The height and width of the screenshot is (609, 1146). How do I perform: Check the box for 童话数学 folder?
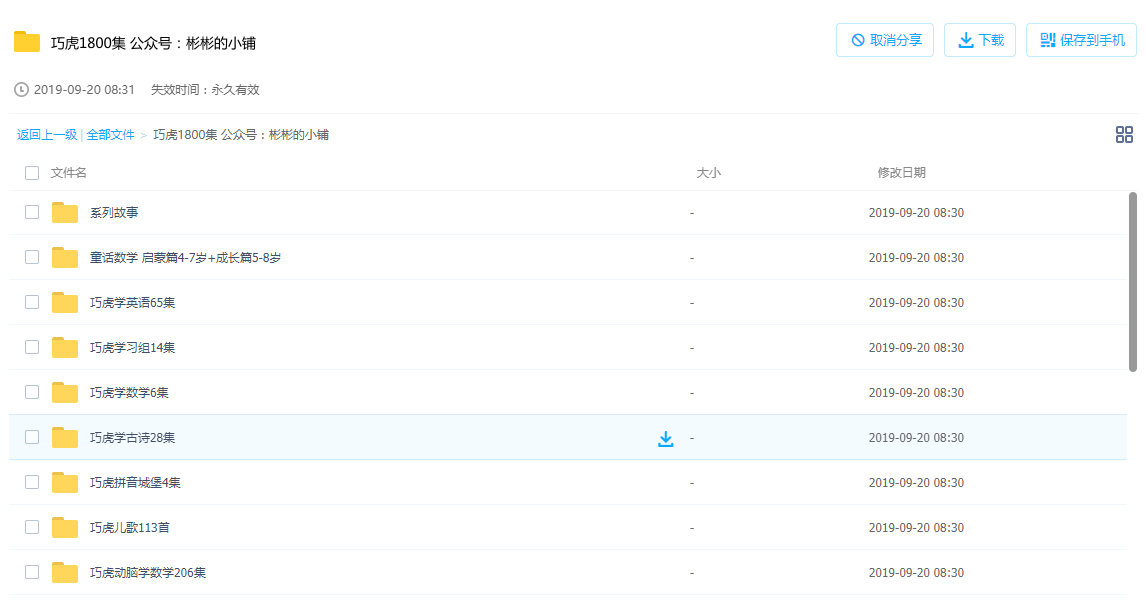point(32,257)
